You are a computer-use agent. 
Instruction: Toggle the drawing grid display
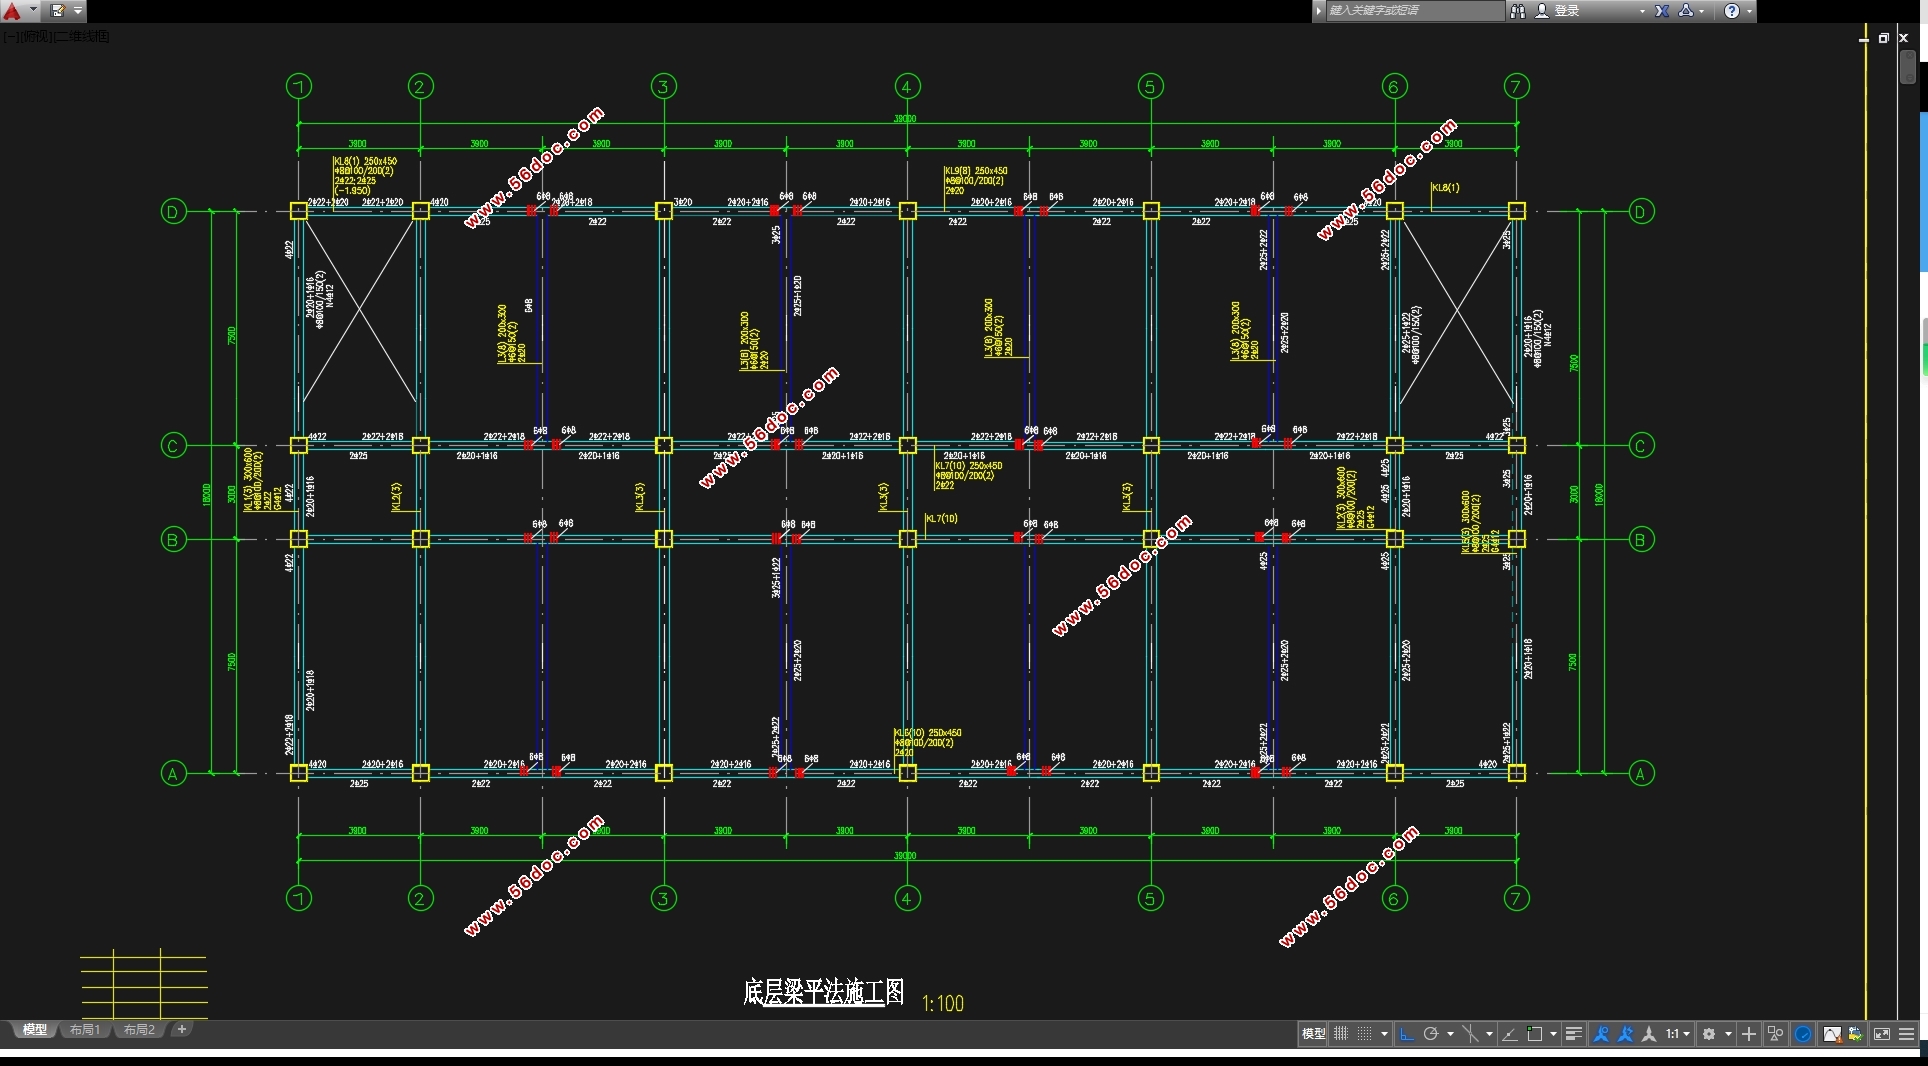point(1341,1034)
